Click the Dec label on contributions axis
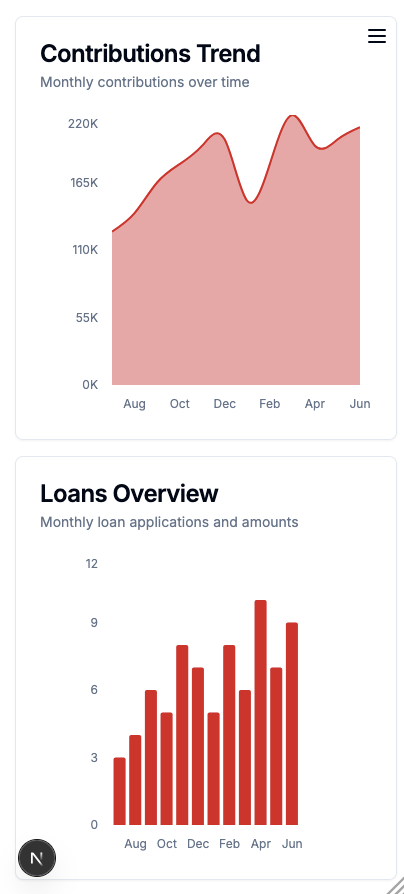The height and width of the screenshot is (894, 404). tap(225, 404)
